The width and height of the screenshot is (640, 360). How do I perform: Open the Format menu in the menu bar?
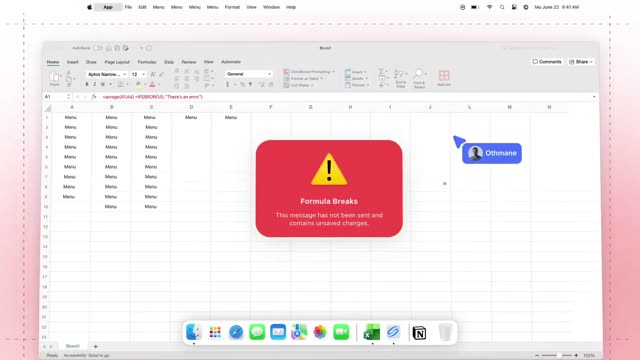click(232, 7)
